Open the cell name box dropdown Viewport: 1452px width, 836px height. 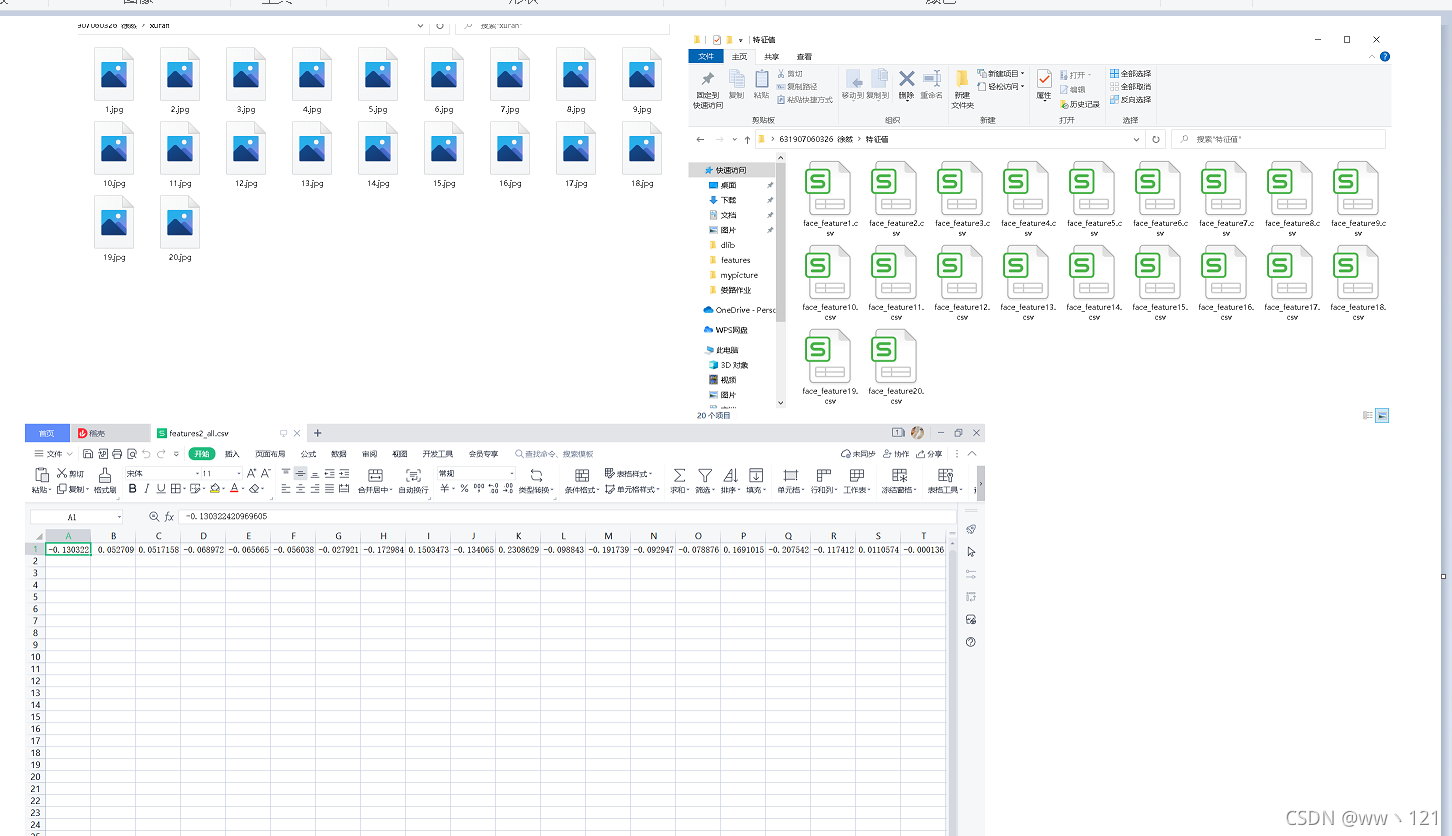click(119, 518)
